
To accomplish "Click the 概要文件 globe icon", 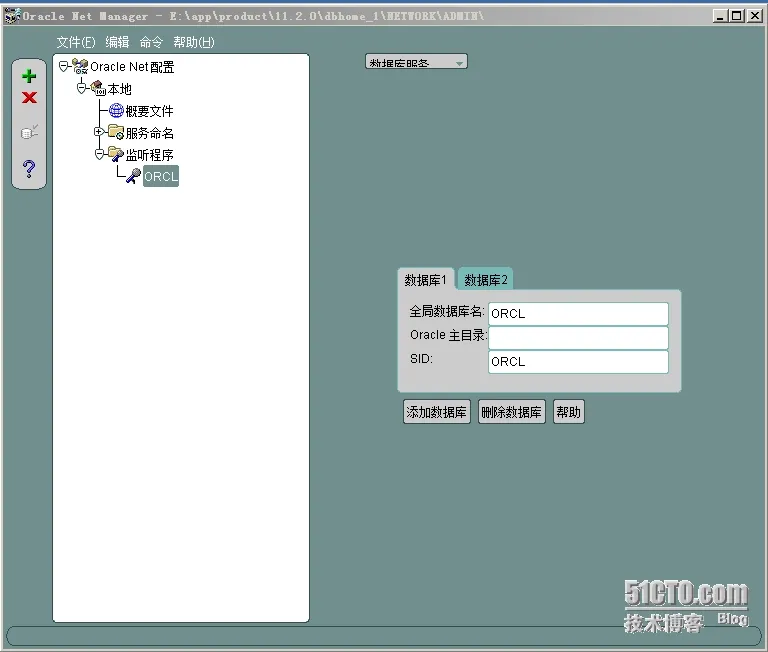I will click(x=116, y=111).
